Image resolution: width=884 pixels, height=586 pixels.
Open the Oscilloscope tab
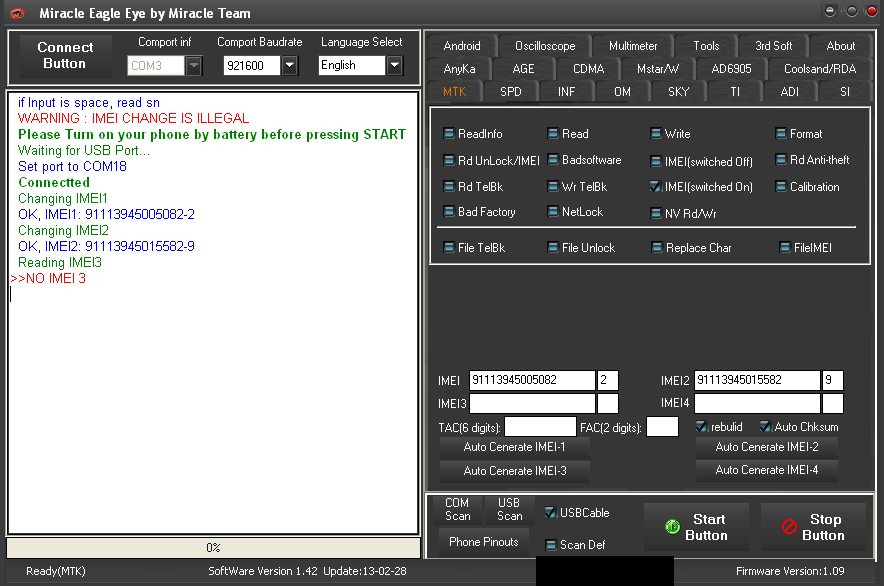pyautogui.click(x=545, y=46)
